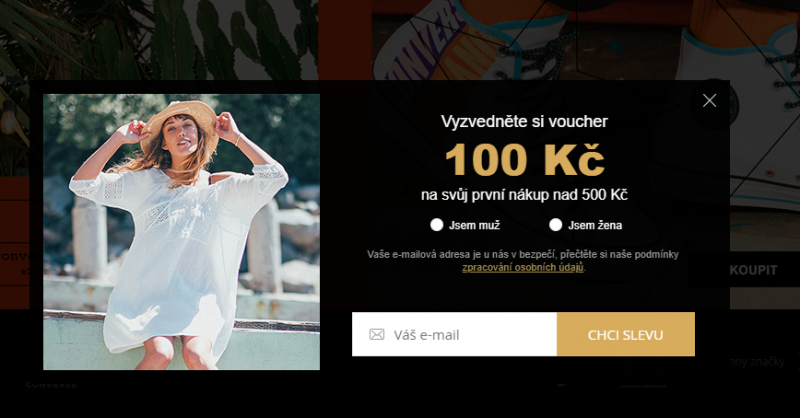
Task: Close the voucher popup with the X icon
Action: tap(709, 101)
